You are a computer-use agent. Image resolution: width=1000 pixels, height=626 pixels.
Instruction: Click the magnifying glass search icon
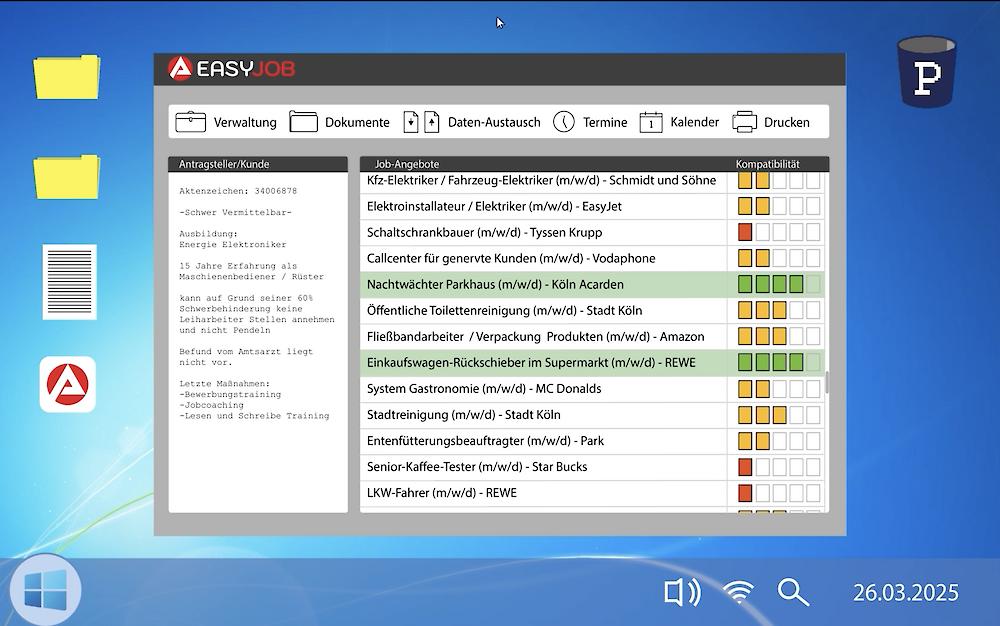(x=793, y=592)
